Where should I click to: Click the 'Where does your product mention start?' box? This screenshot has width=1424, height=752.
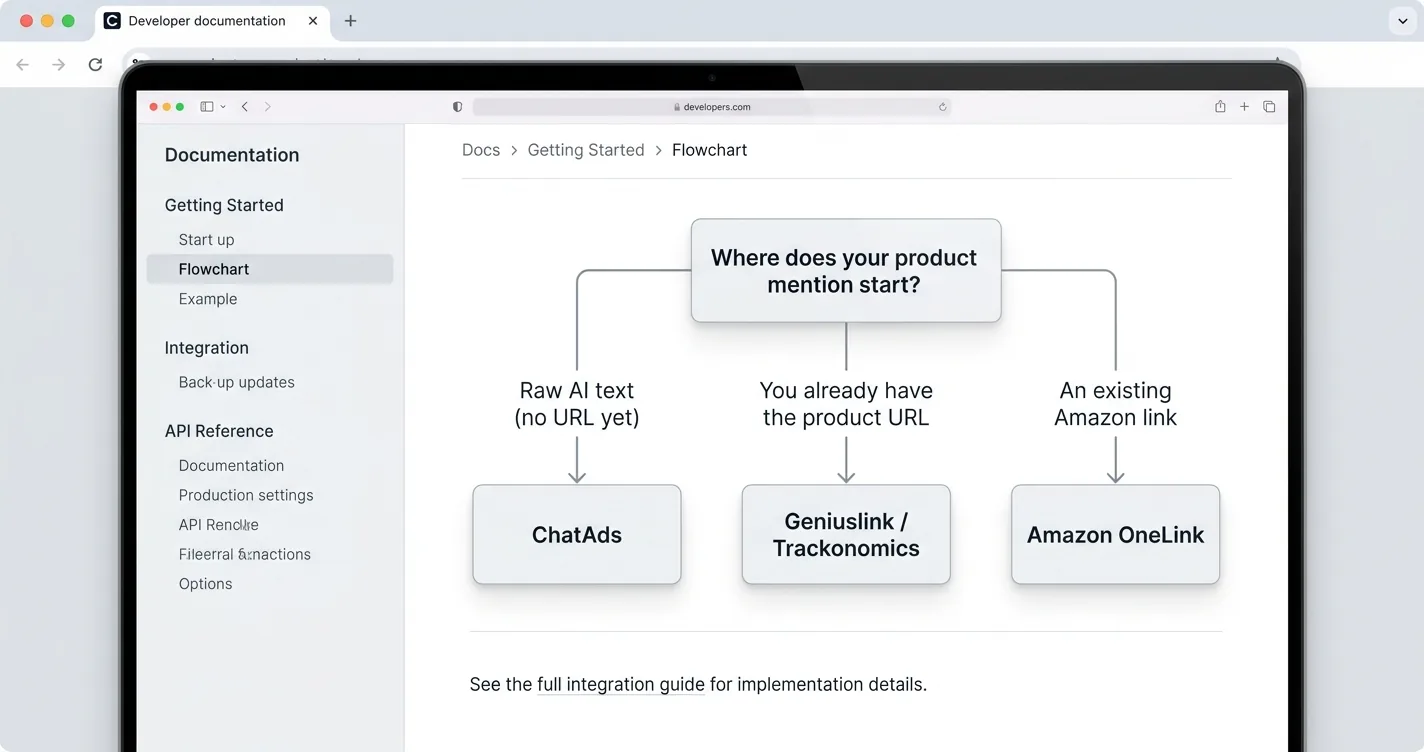point(846,271)
